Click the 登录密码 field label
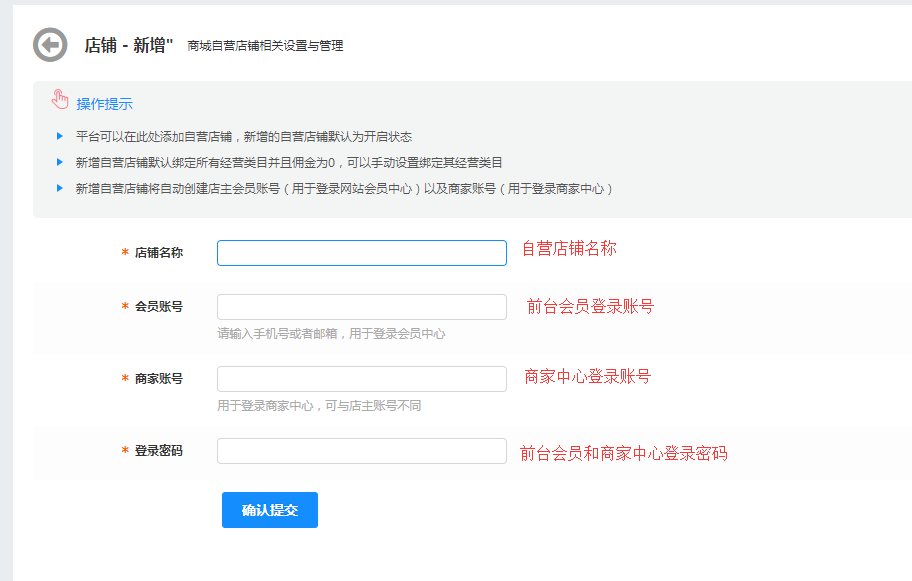912x581 pixels. [158, 451]
